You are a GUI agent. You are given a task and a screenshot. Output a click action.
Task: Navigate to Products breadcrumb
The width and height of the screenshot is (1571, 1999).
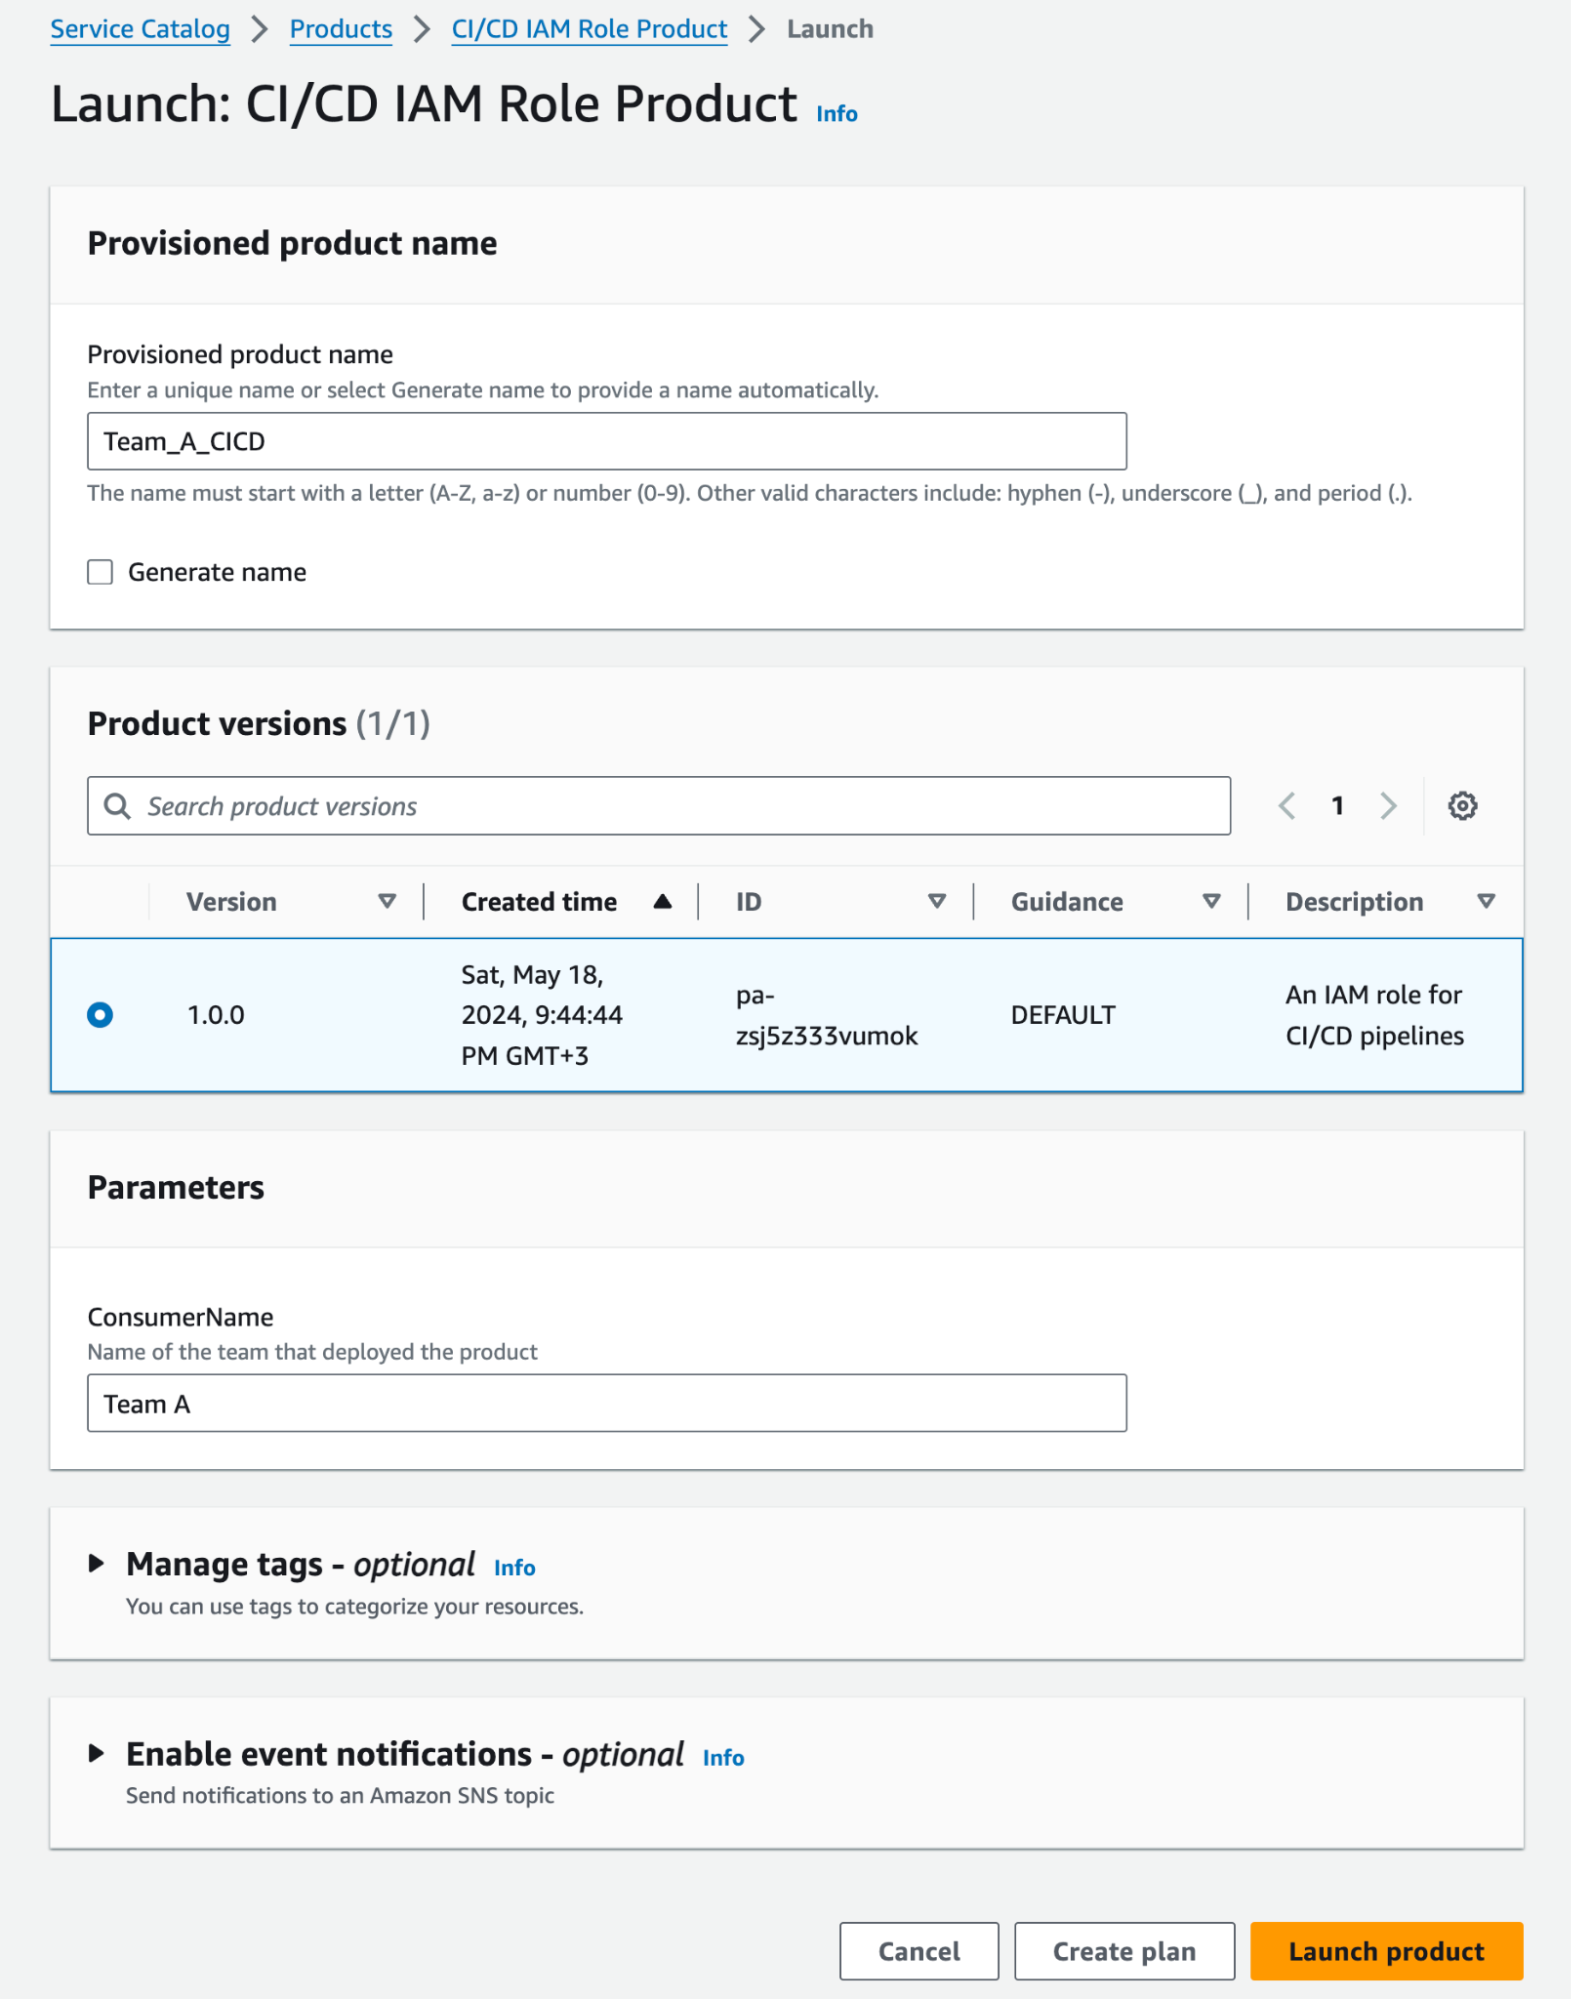pyautogui.click(x=341, y=29)
